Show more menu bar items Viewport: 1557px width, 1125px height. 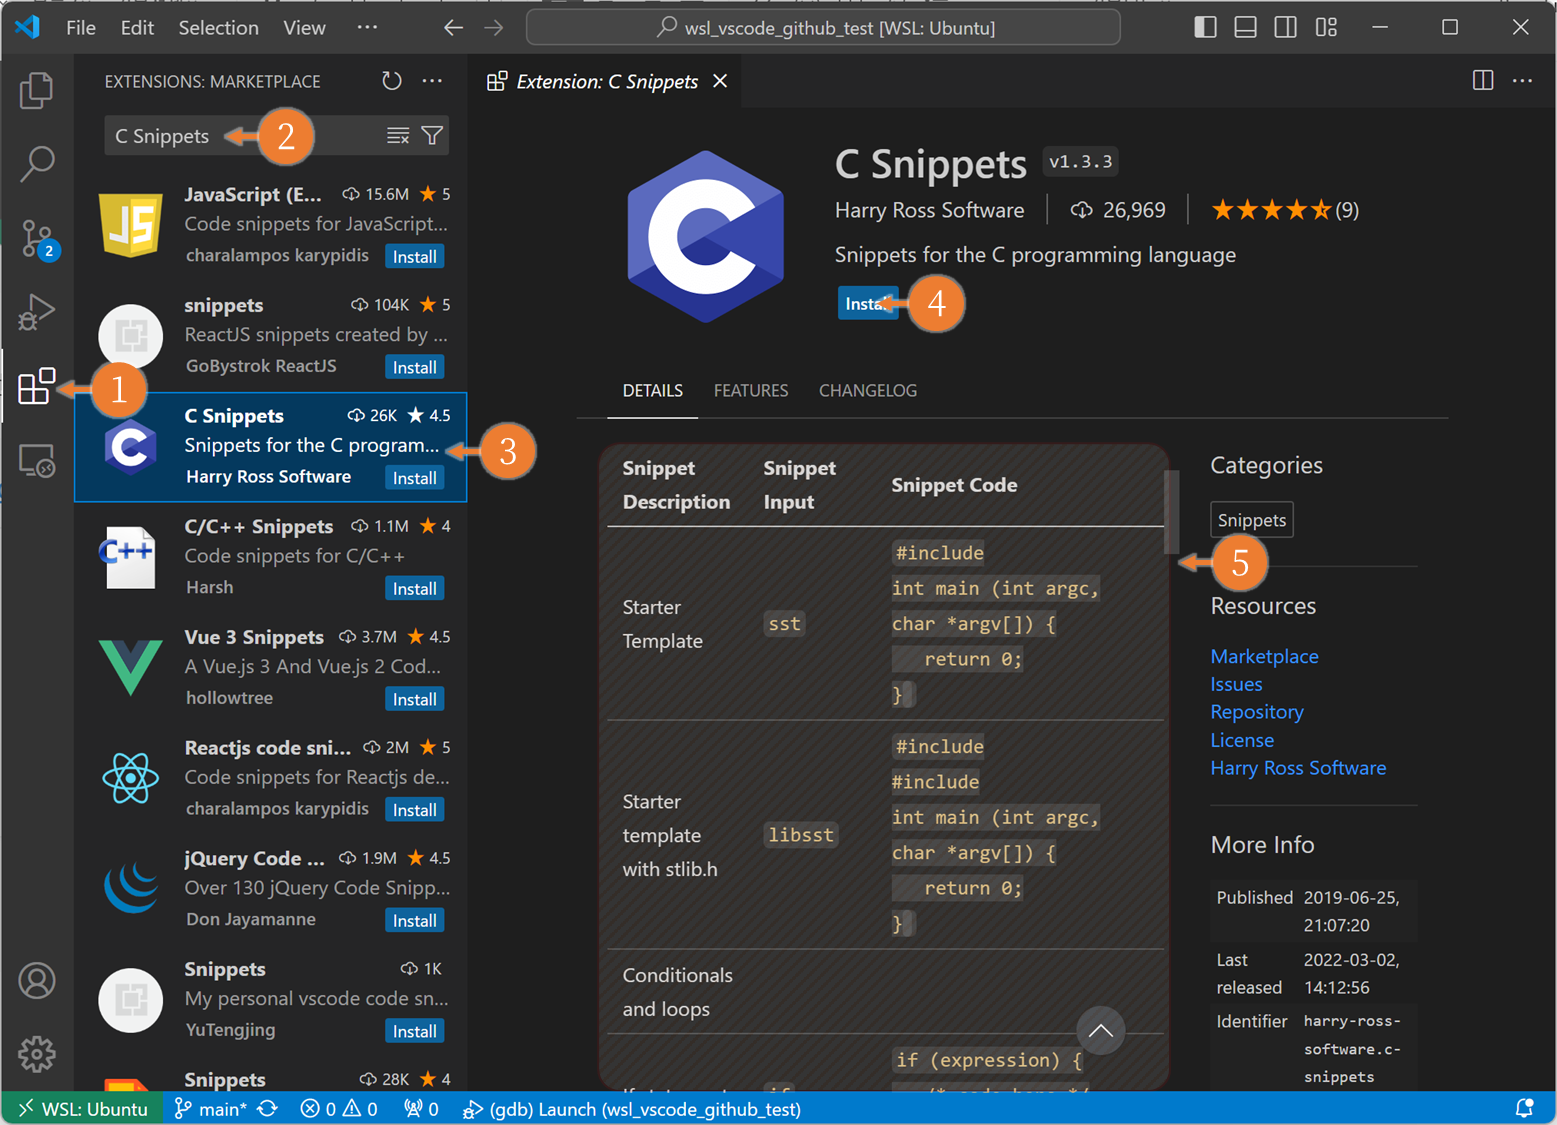(x=368, y=28)
